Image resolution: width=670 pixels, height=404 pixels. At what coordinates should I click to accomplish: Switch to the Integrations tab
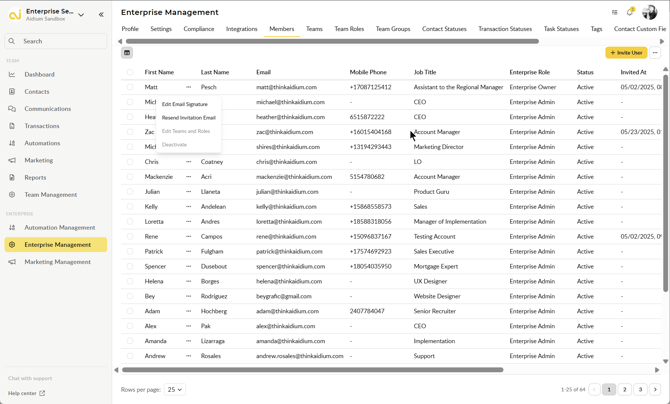tap(241, 29)
